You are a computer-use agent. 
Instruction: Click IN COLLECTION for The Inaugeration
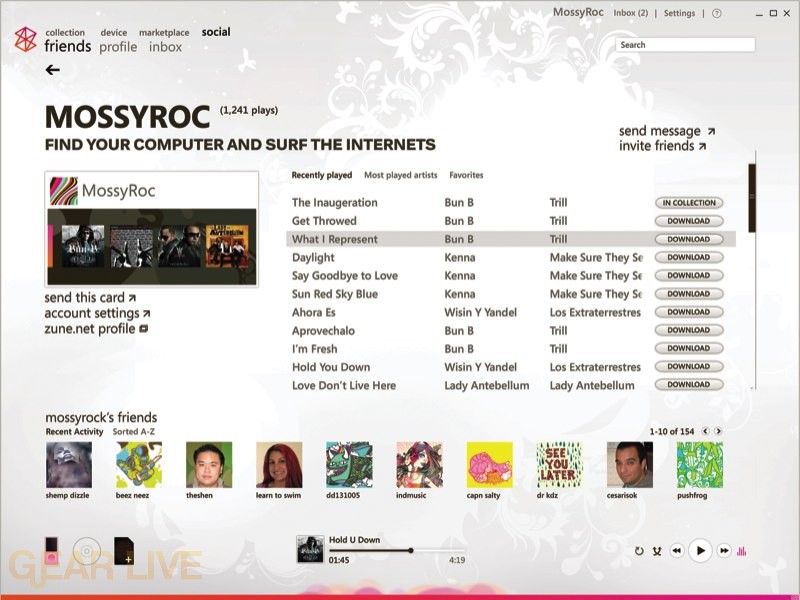pos(689,203)
